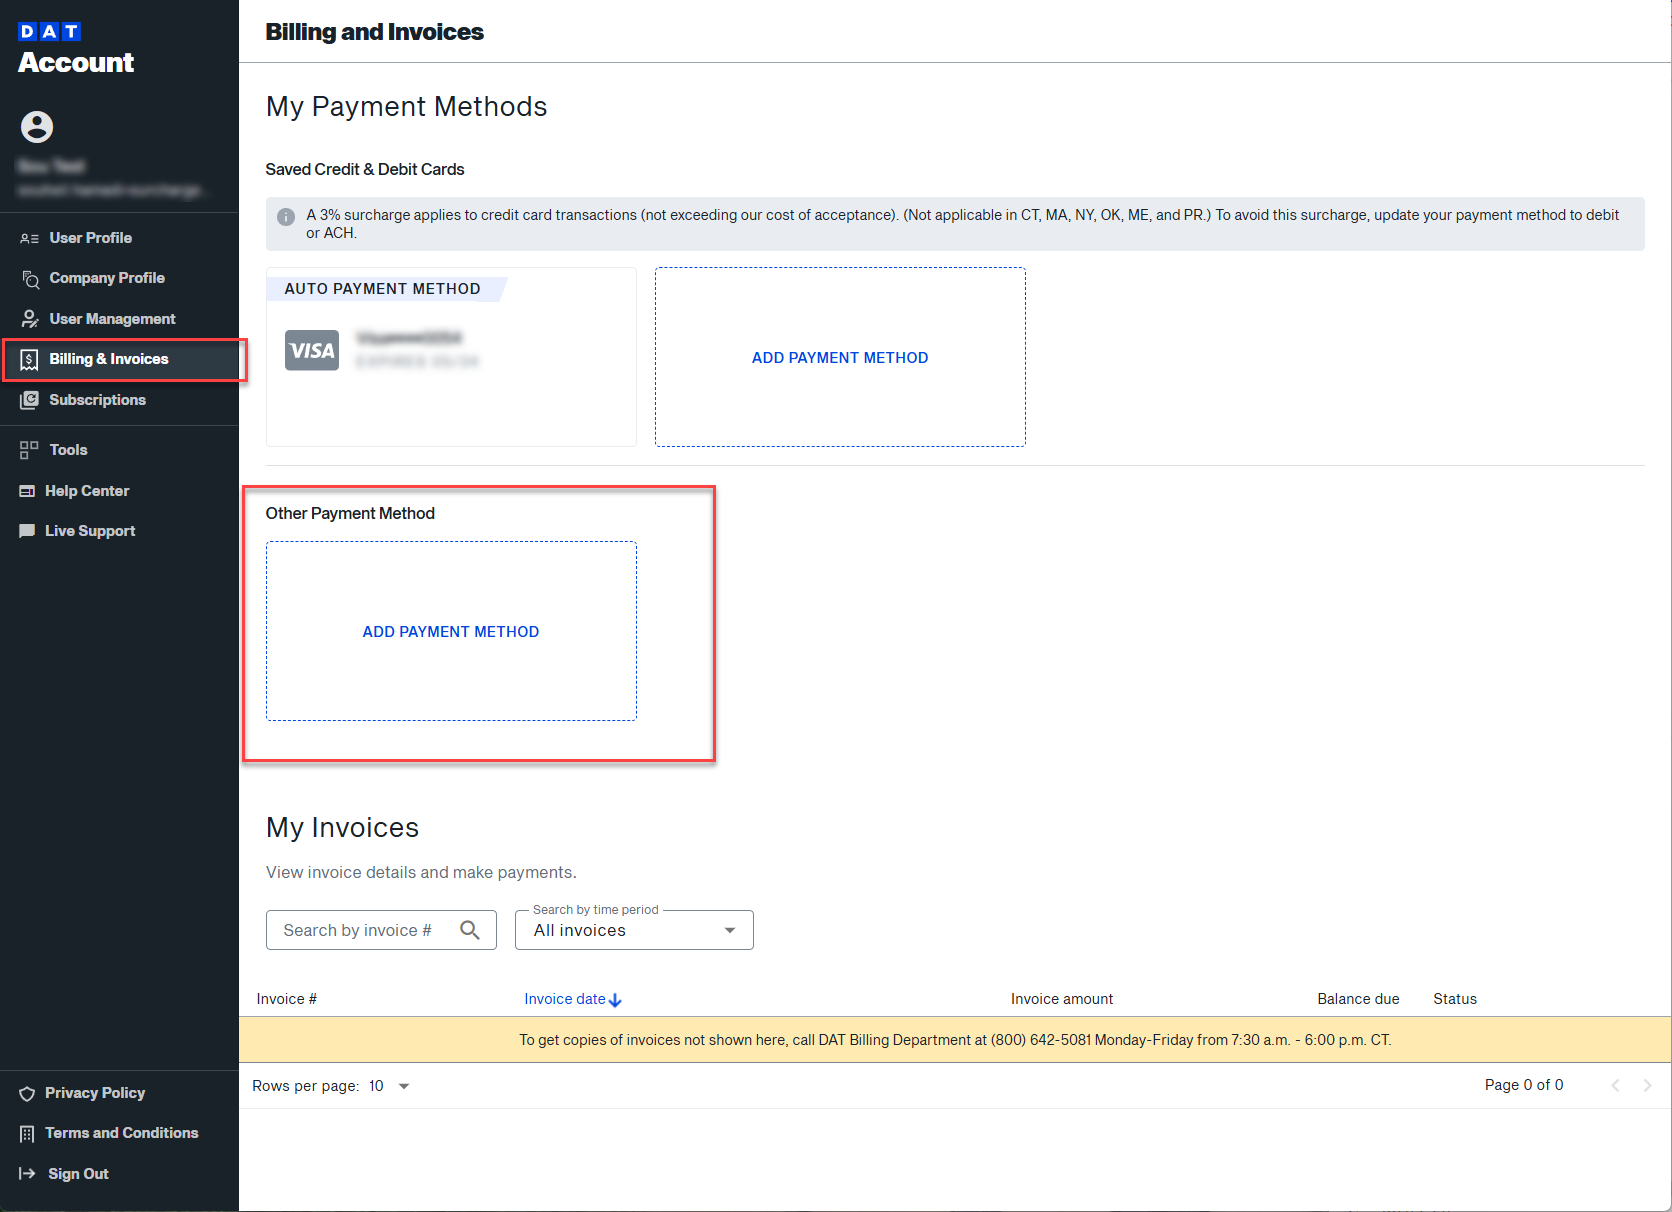Go to previous invoices page arrow
This screenshot has height=1212, width=1672.
pos(1615,1085)
